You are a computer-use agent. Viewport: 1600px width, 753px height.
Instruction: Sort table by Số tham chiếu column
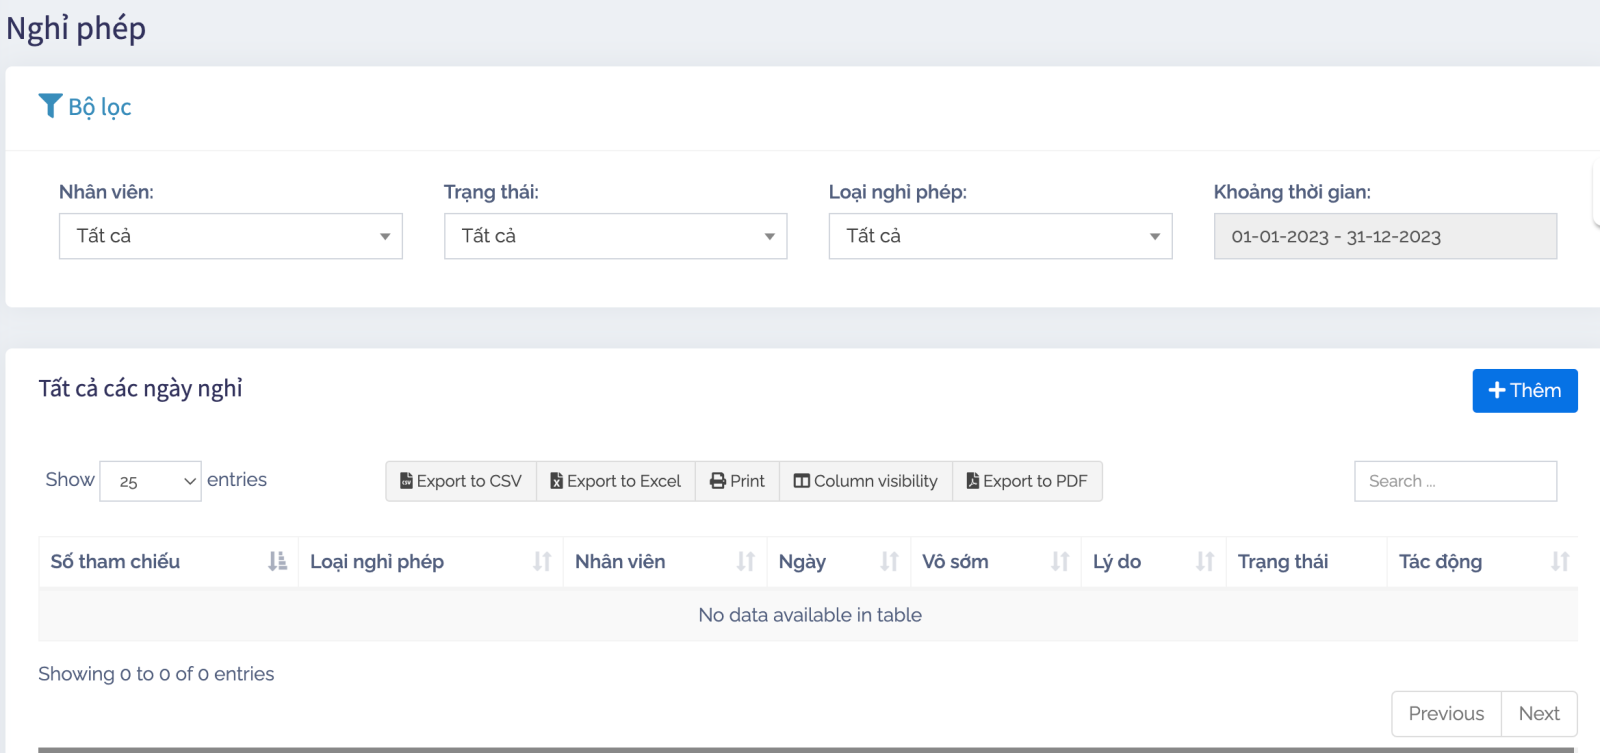click(x=277, y=562)
